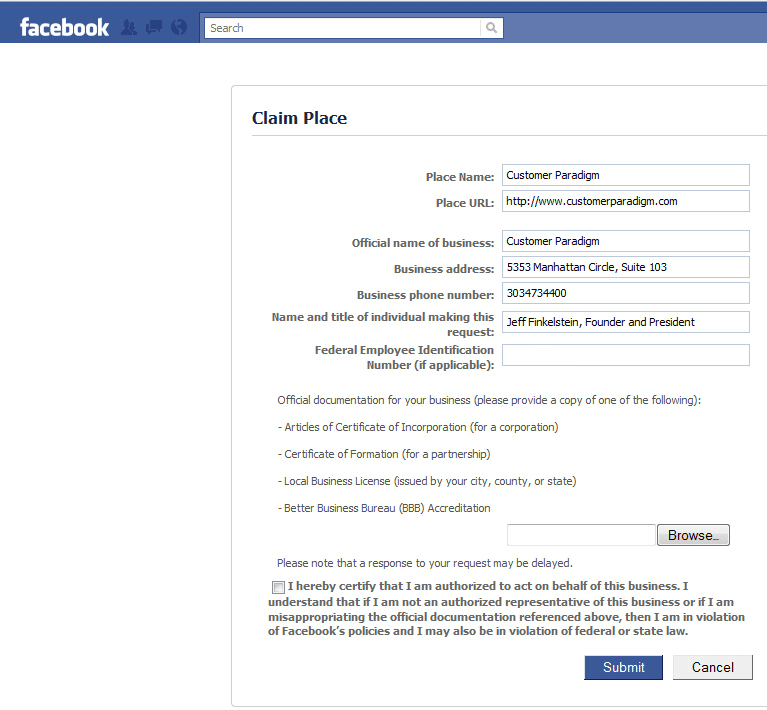Click the 'Place Name:' label
767x710 pixels.
[460, 177]
